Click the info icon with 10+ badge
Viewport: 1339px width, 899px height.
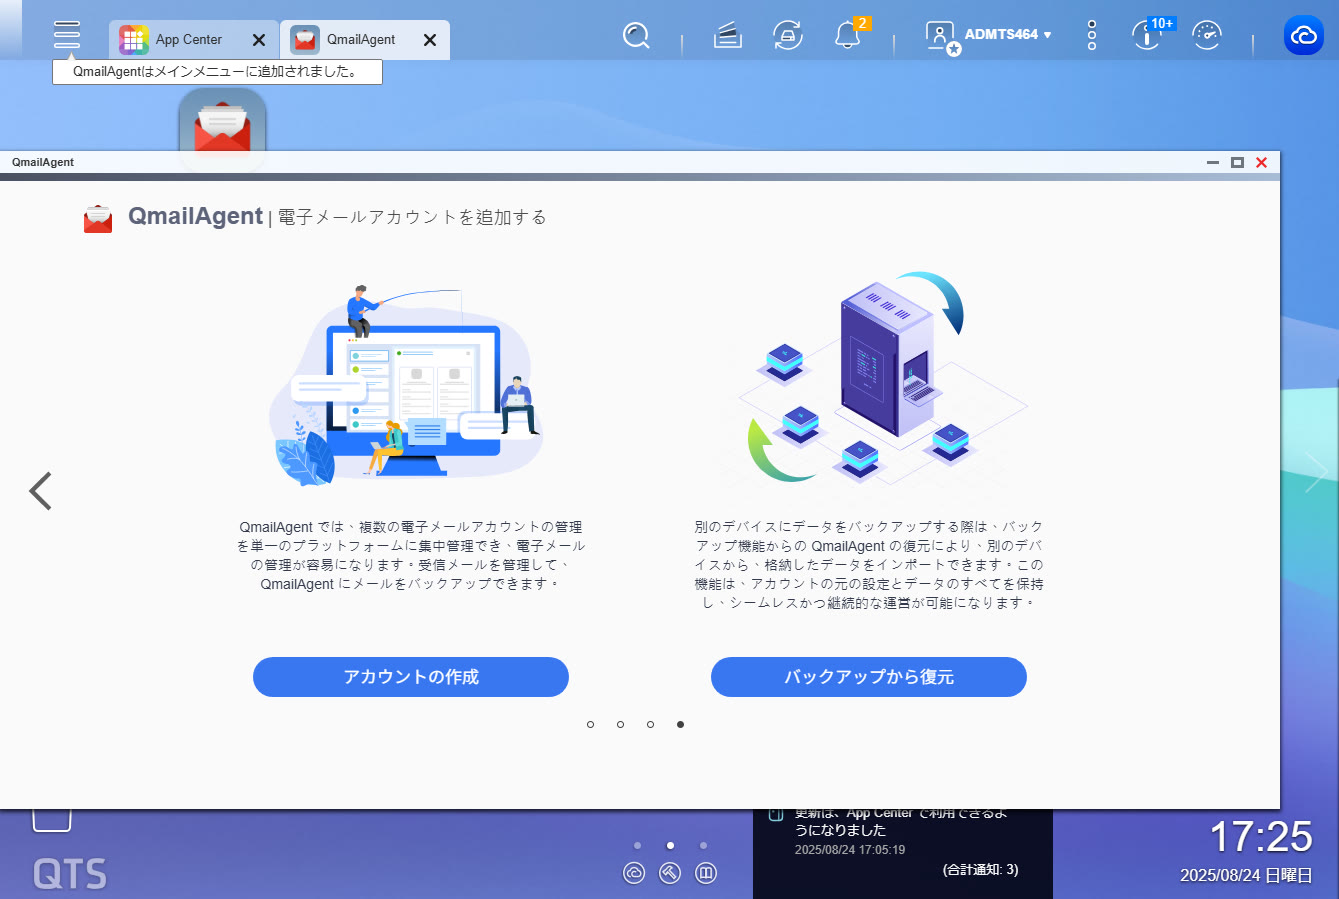1146,36
